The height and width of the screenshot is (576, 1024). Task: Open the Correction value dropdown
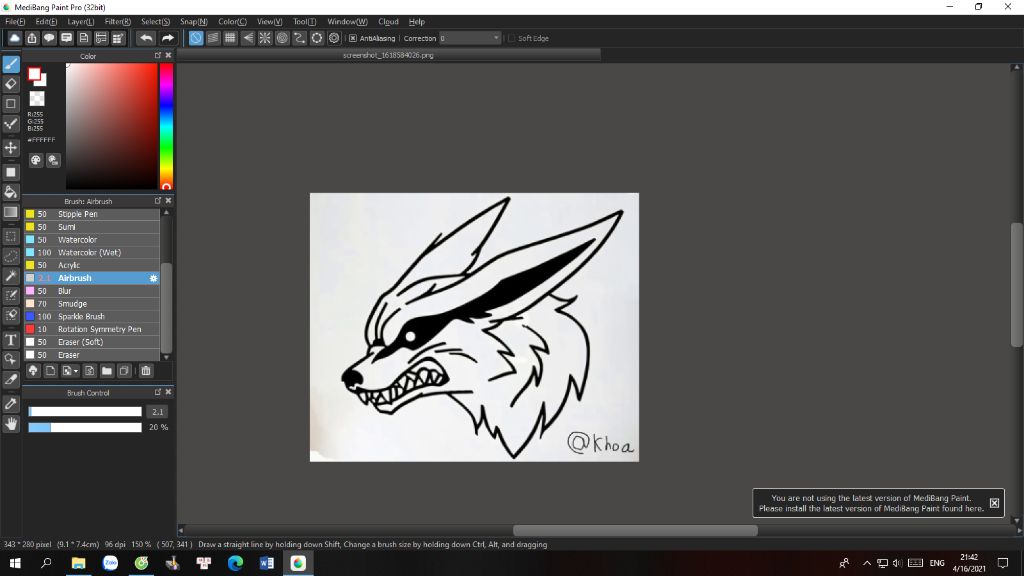pyautogui.click(x=496, y=38)
